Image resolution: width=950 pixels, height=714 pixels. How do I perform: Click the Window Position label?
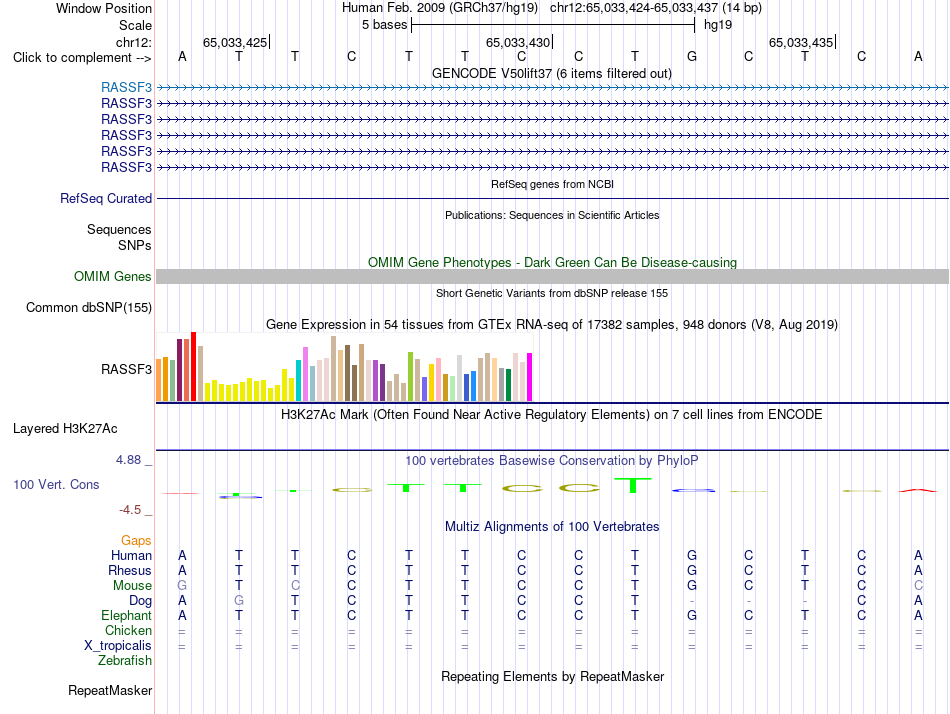pos(104,8)
